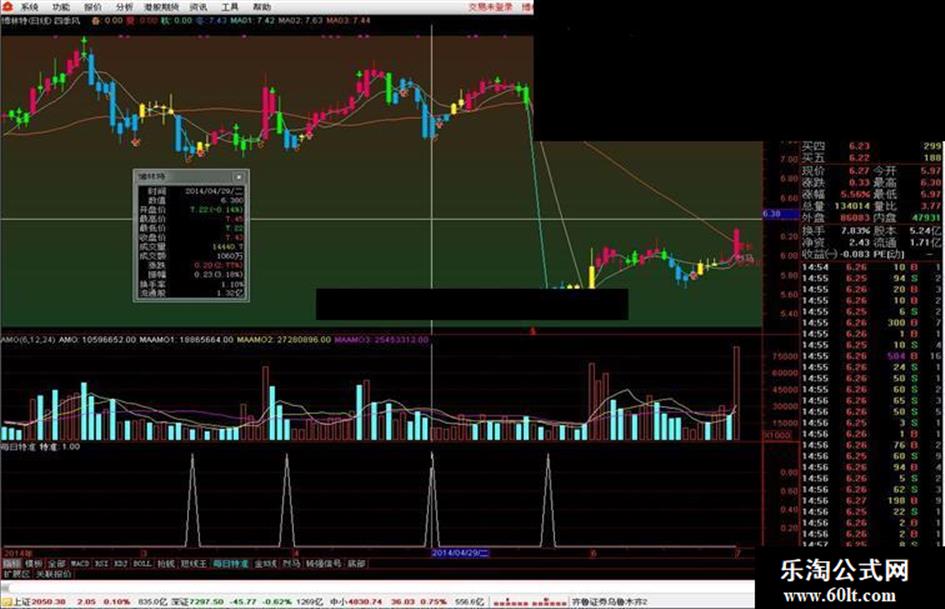Click the 指标 tab at bottom left
Viewport: 945px width, 609px height.
[x=11, y=564]
